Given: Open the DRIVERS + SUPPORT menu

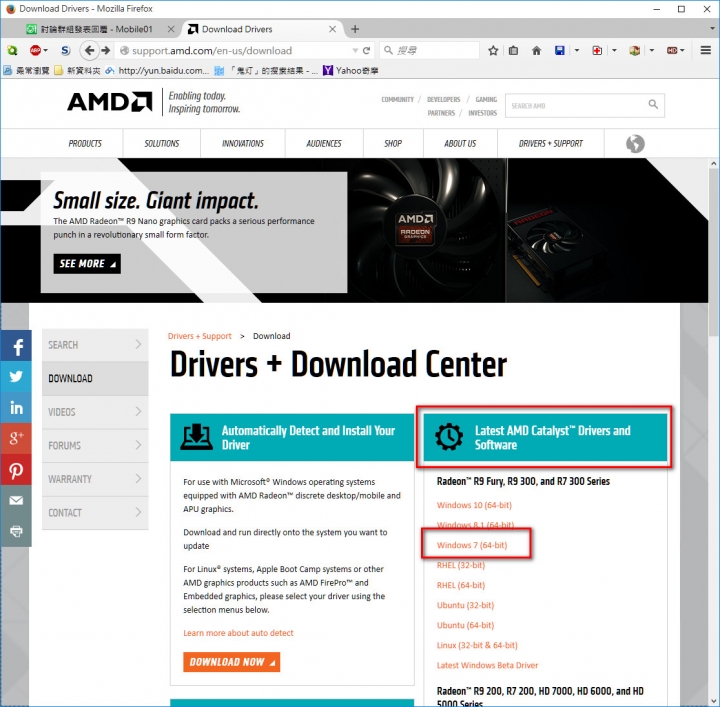Looking at the screenshot, I should coord(551,144).
